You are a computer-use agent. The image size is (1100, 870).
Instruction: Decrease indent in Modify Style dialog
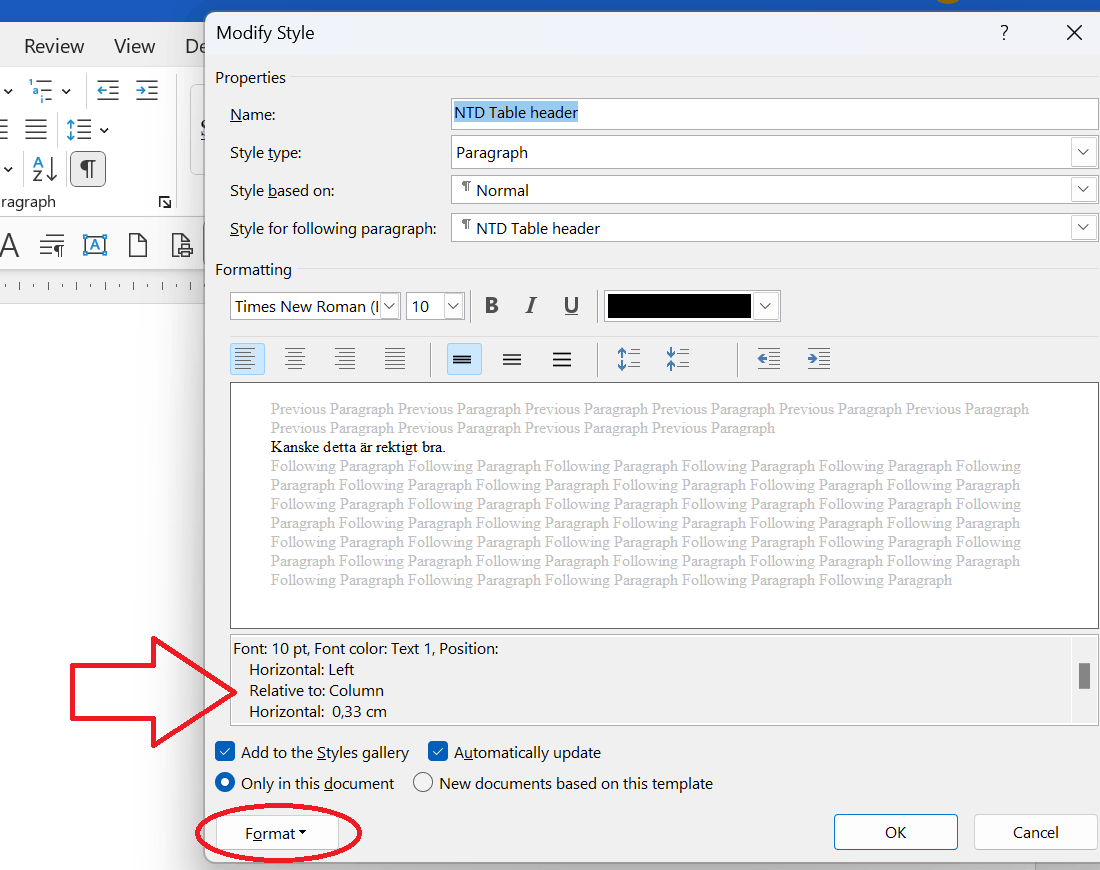point(769,359)
